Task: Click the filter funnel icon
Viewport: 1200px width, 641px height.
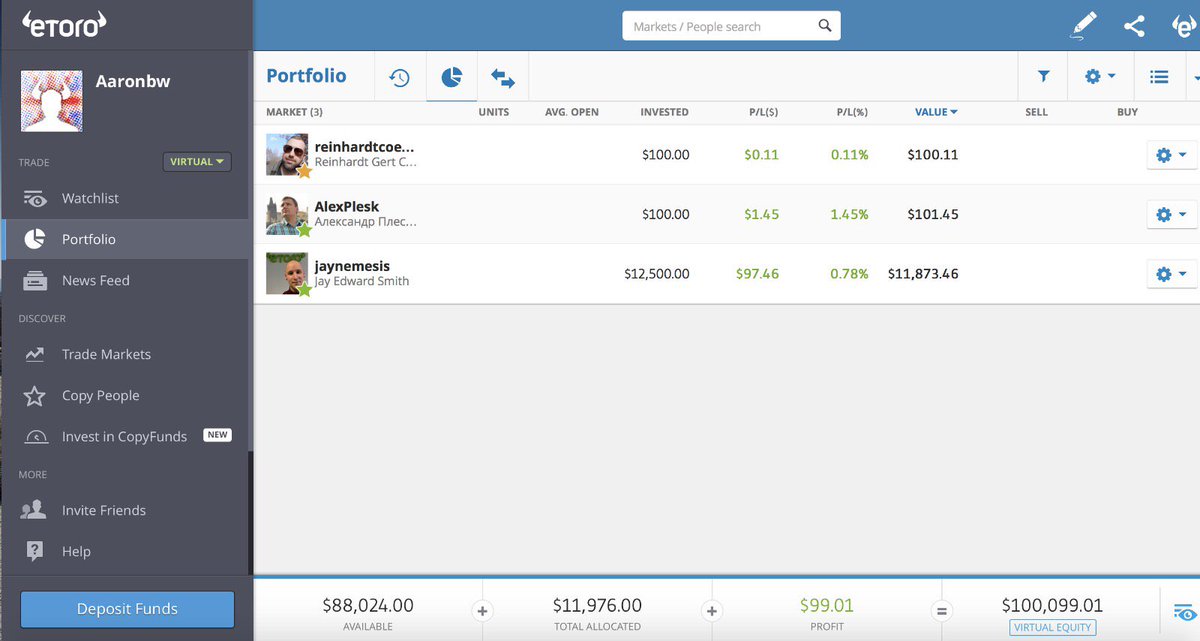Action: coord(1043,76)
